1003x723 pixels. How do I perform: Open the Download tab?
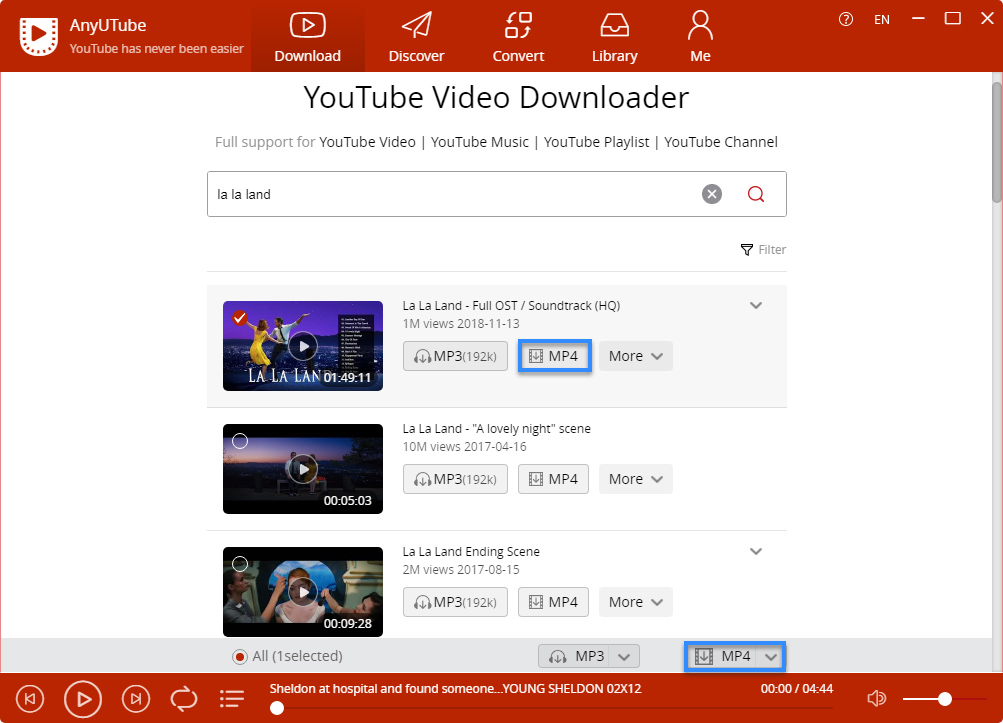[308, 37]
